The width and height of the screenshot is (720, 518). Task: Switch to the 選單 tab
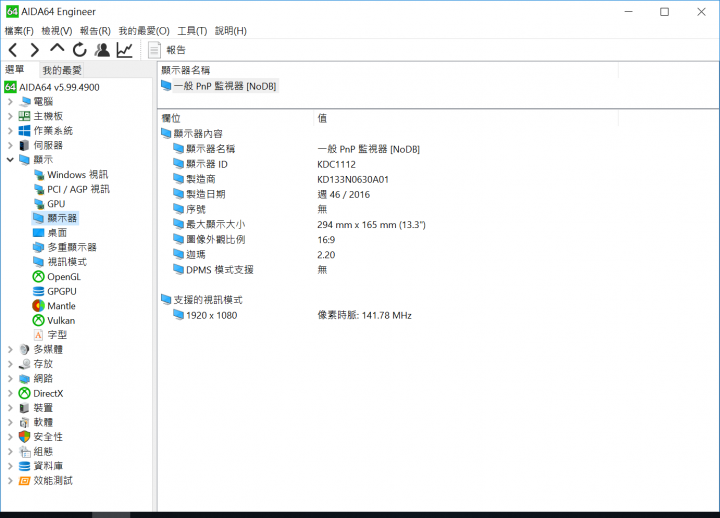pyautogui.click(x=15, y=69)
